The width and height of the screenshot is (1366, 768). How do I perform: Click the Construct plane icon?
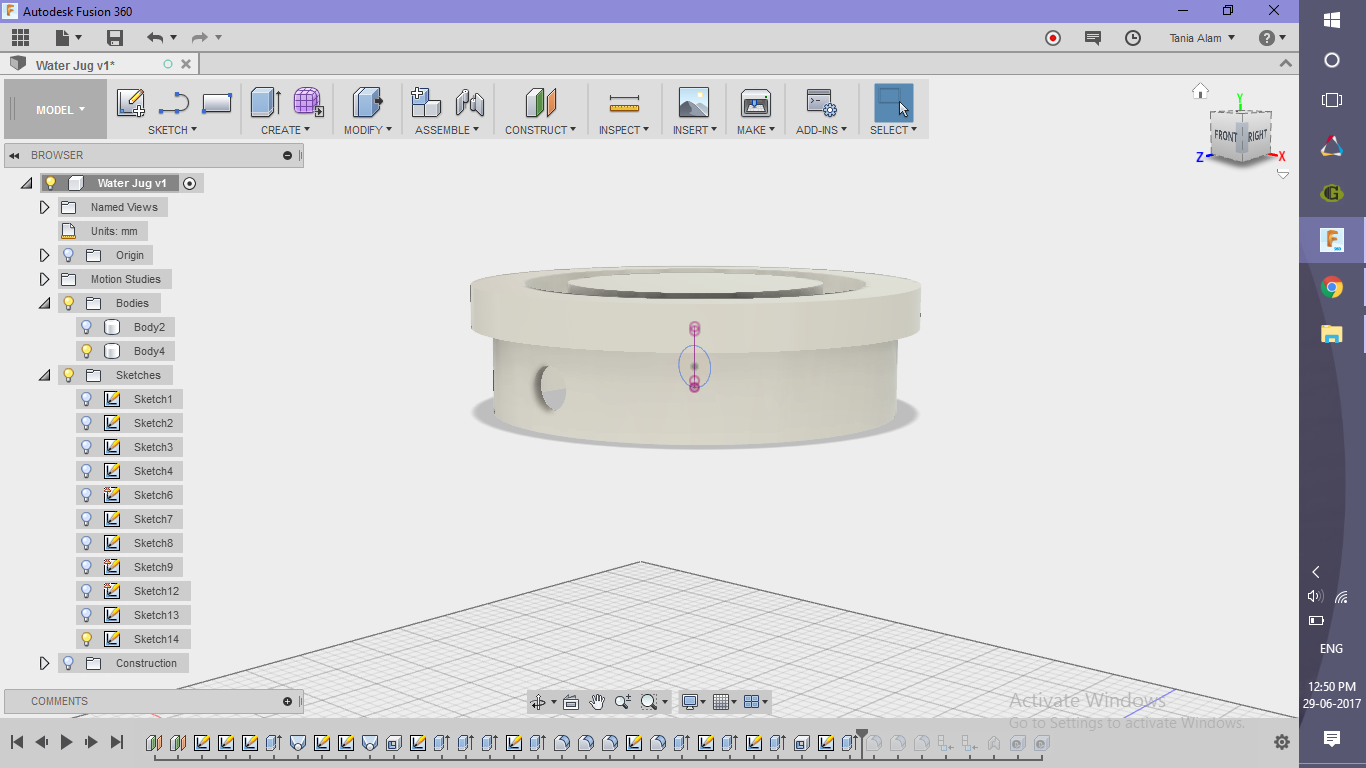click(x=540, y=102)
